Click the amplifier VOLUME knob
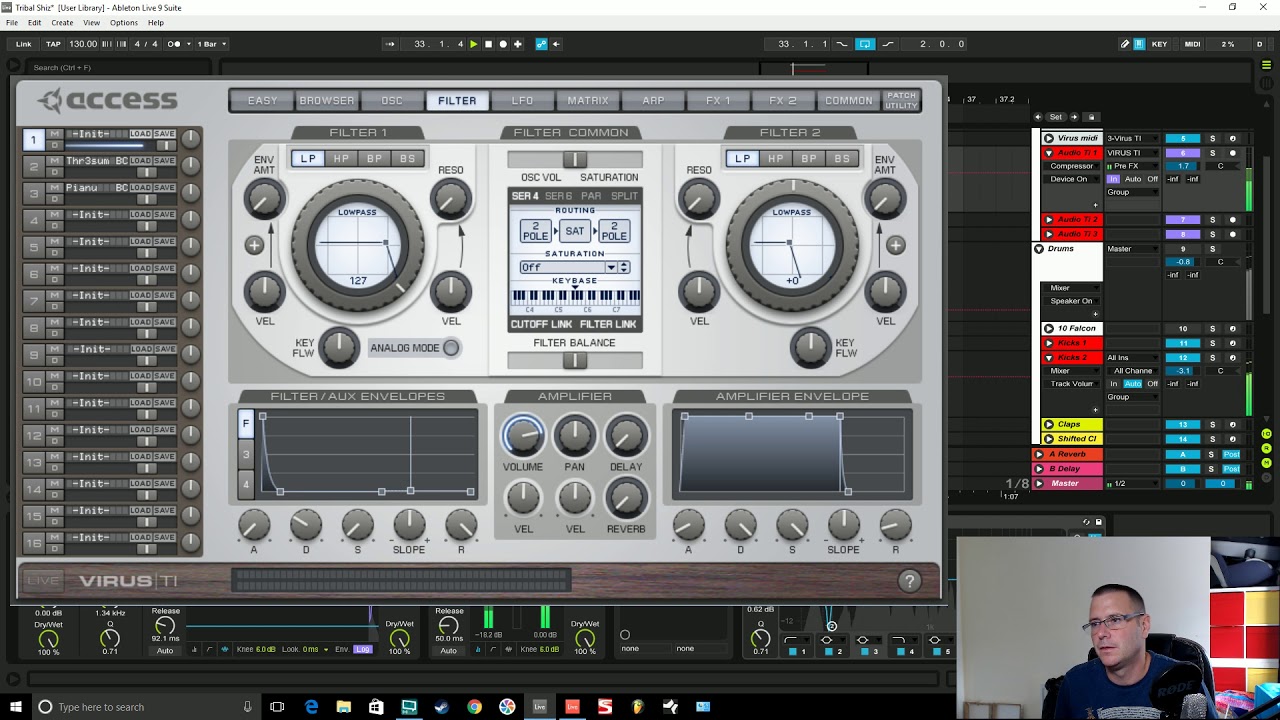The width and height of the screenshot is (1280, 720). pyautogui.click(x=522, y=435)
